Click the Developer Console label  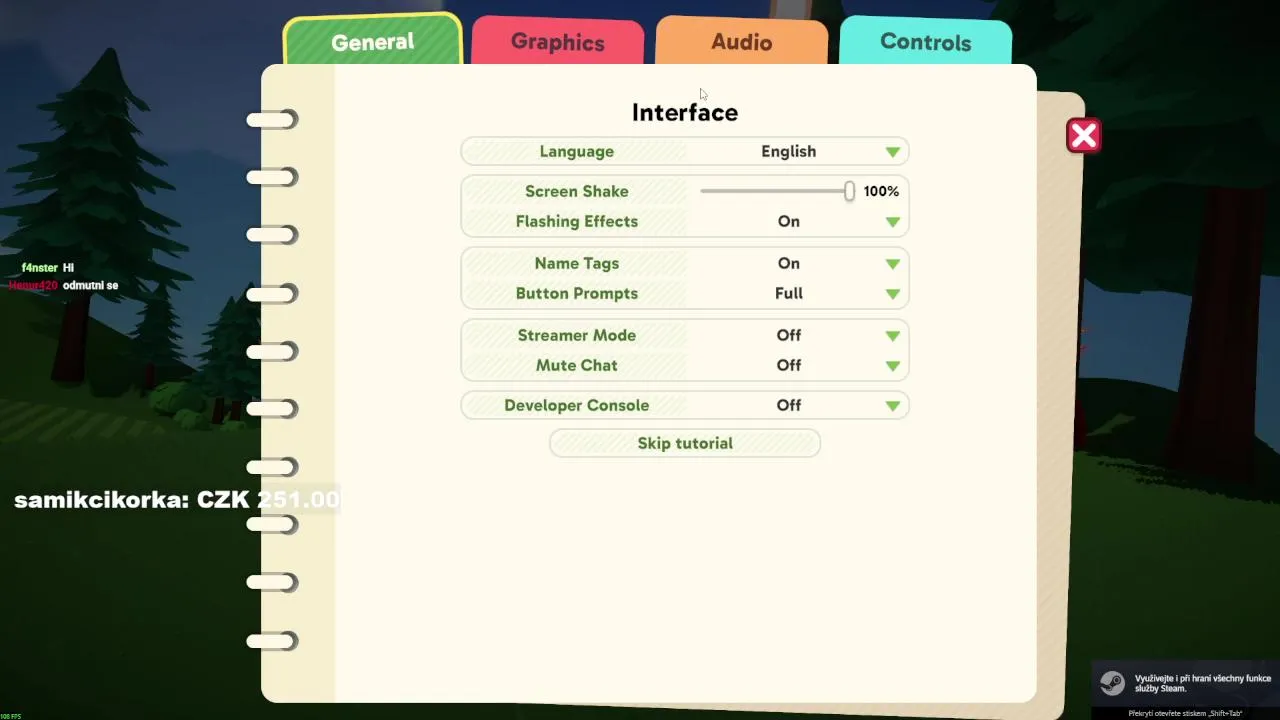point(576,405)
